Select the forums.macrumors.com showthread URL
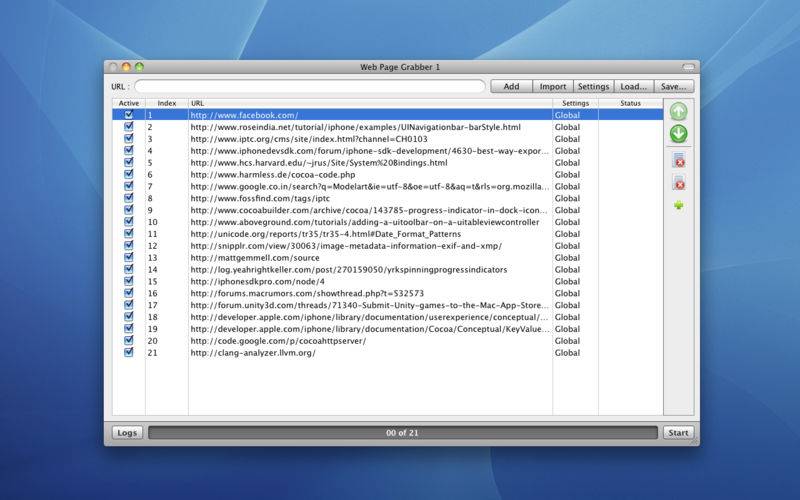800x500 pixels. pyautogui.click(x=307, y=293)
